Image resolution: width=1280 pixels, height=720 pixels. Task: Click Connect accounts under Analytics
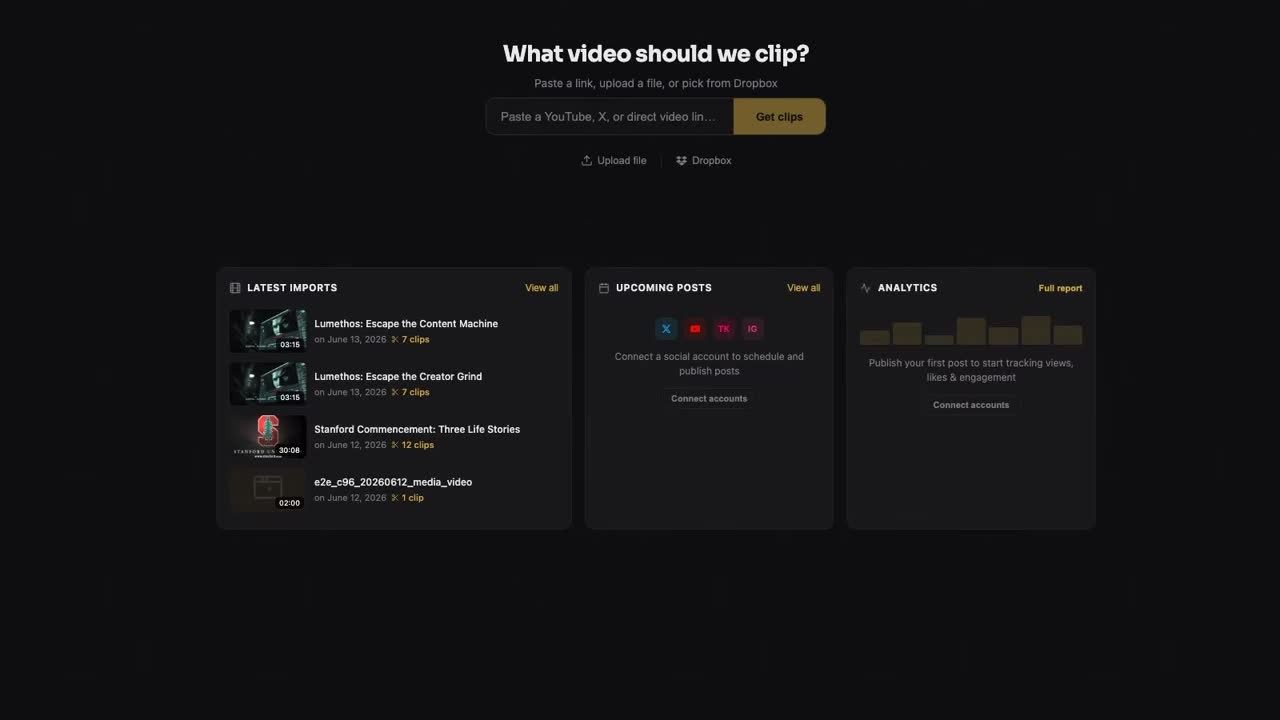coord(971,405)
